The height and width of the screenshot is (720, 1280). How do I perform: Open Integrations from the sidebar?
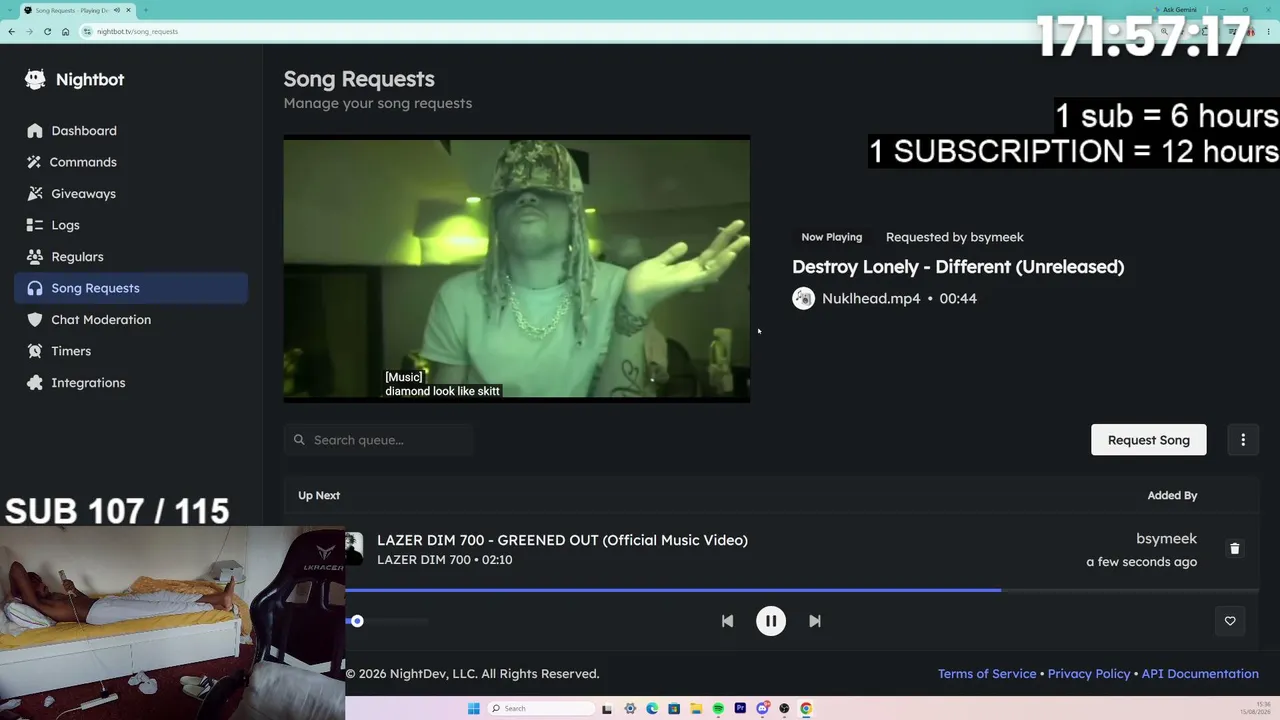click(x=131, y=383)
